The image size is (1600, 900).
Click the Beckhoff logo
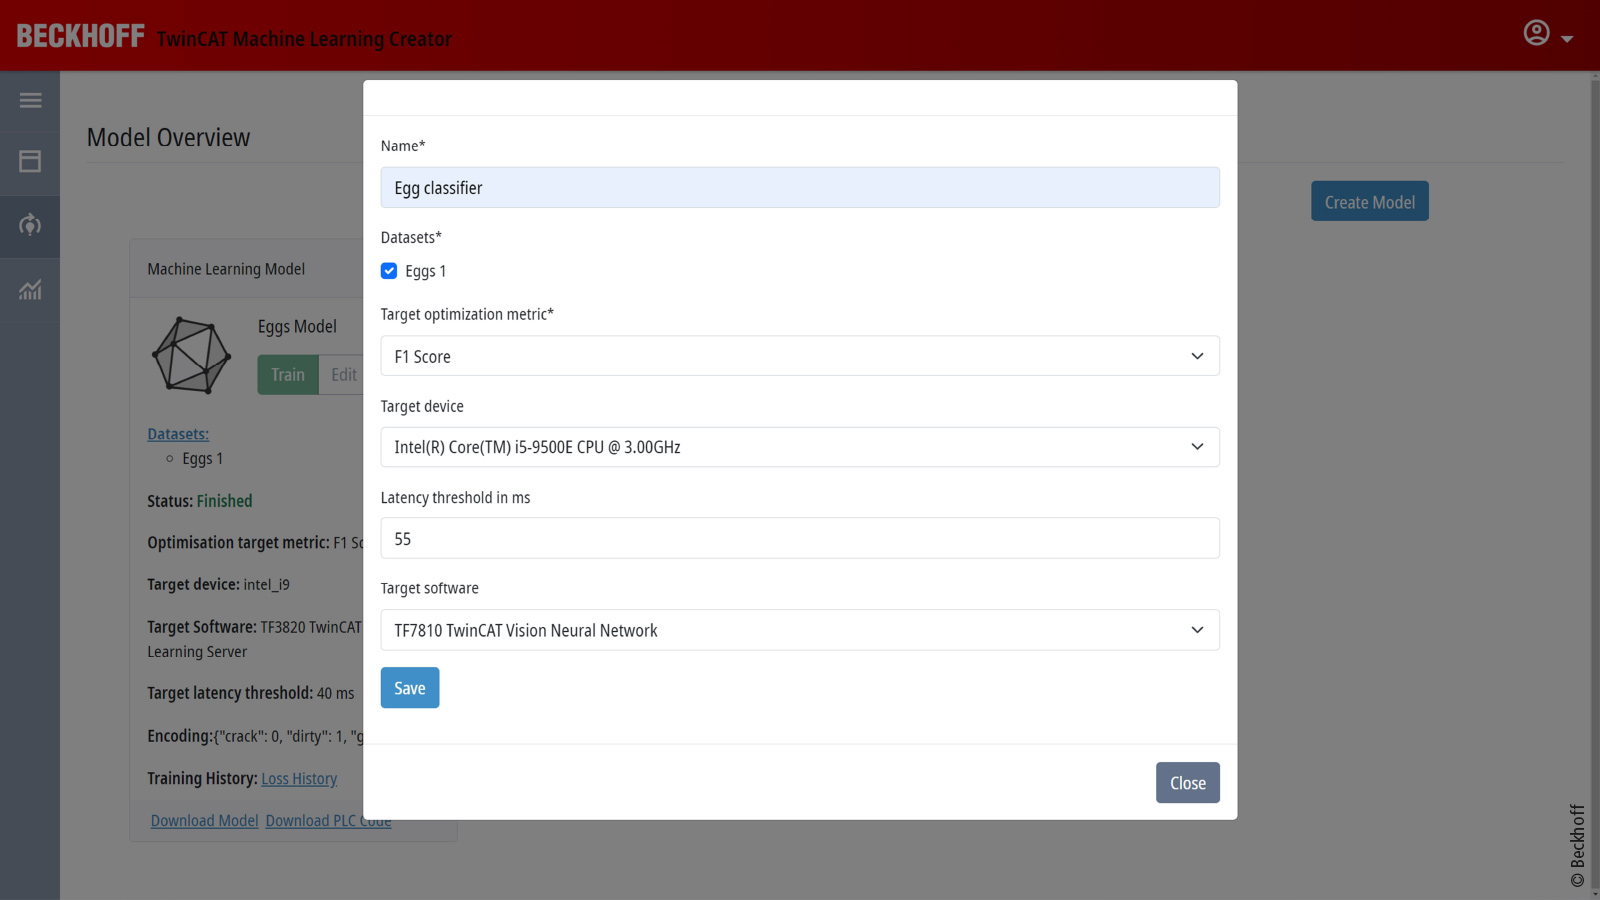pos(80,36)
